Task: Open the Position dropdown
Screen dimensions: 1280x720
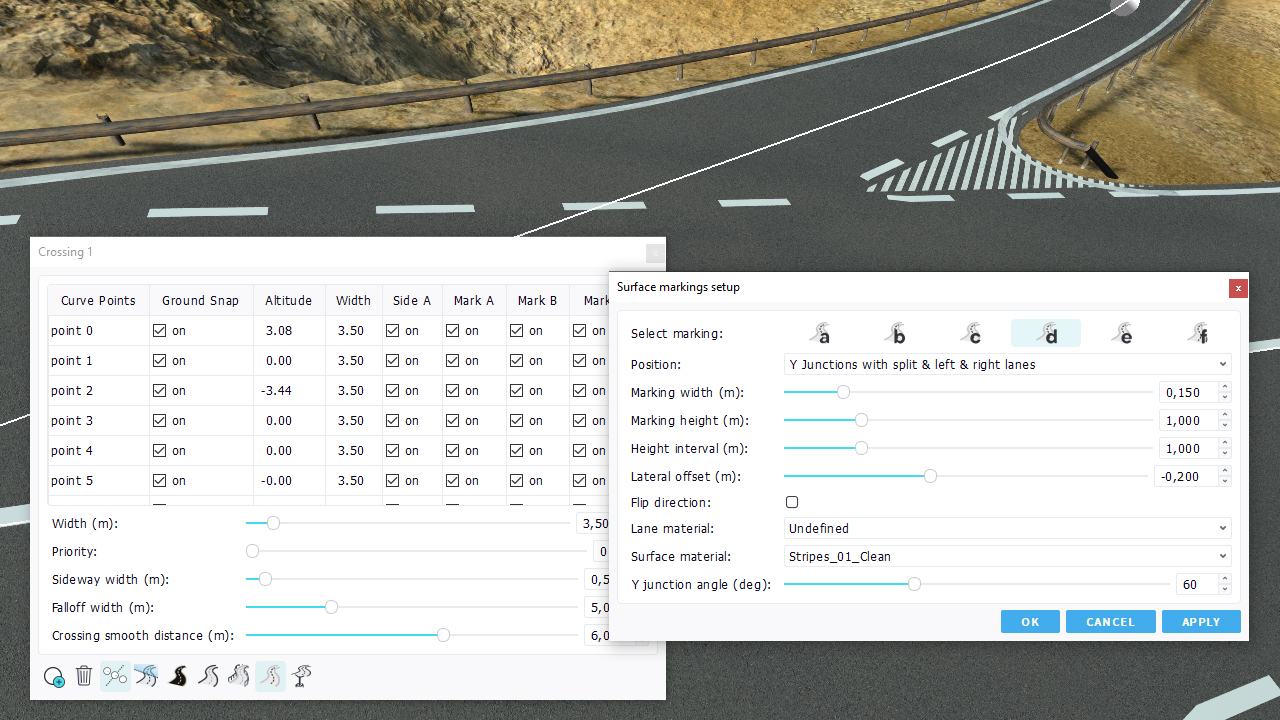Action: [x=1007, y=365]
